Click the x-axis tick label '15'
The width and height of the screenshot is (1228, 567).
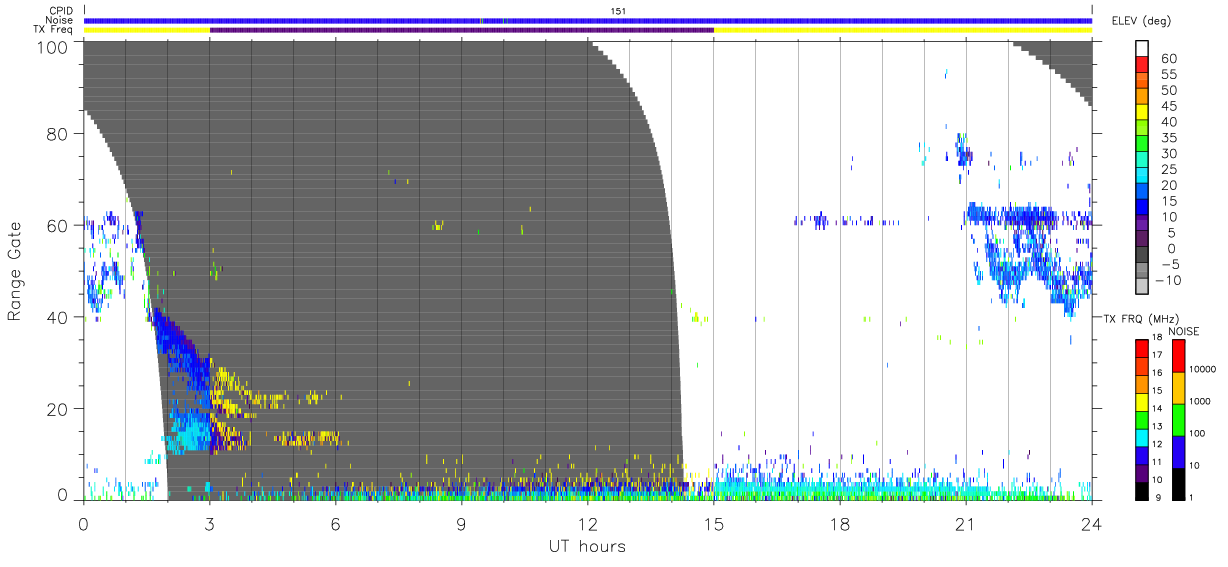(x=713, y=523)
